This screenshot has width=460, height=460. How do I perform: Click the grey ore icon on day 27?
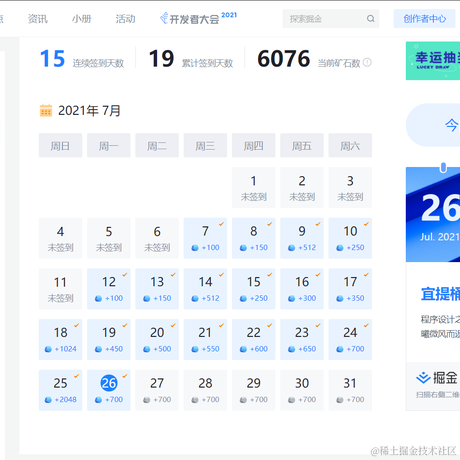146,400
